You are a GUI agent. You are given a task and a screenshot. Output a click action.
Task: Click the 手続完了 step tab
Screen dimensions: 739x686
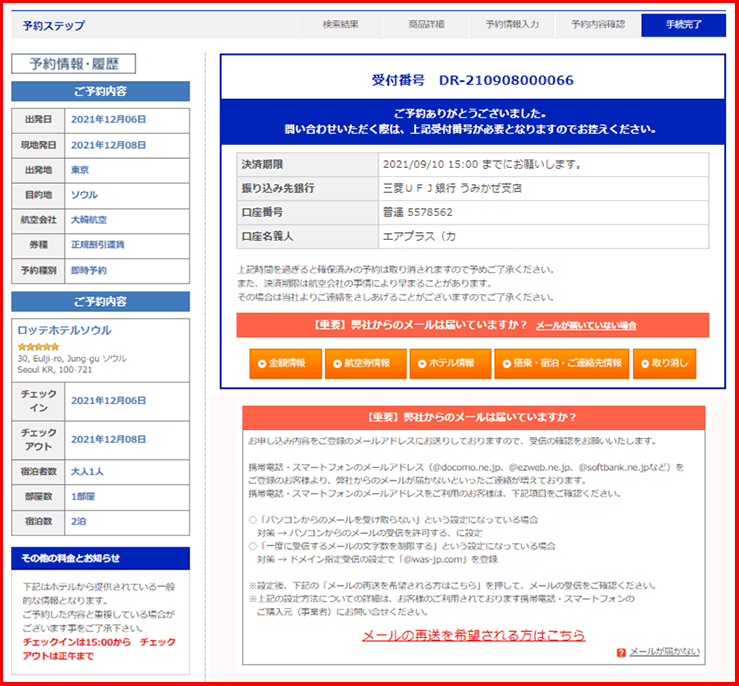[683, 25]
